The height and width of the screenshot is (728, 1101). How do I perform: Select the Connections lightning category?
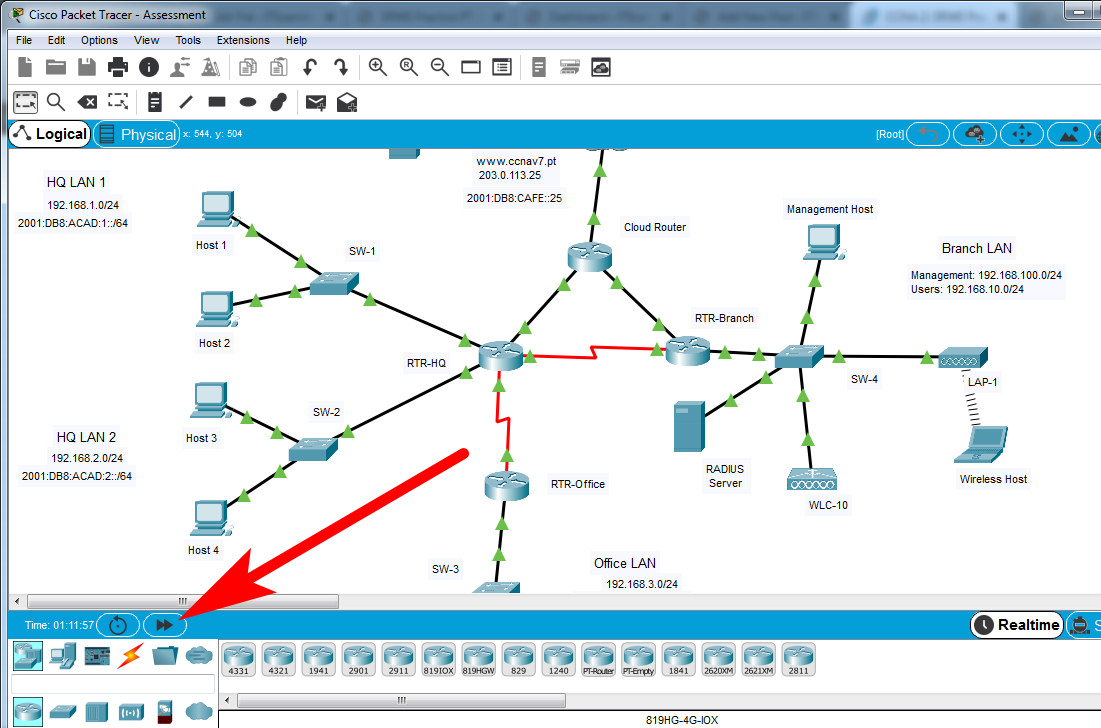point(131,656)
